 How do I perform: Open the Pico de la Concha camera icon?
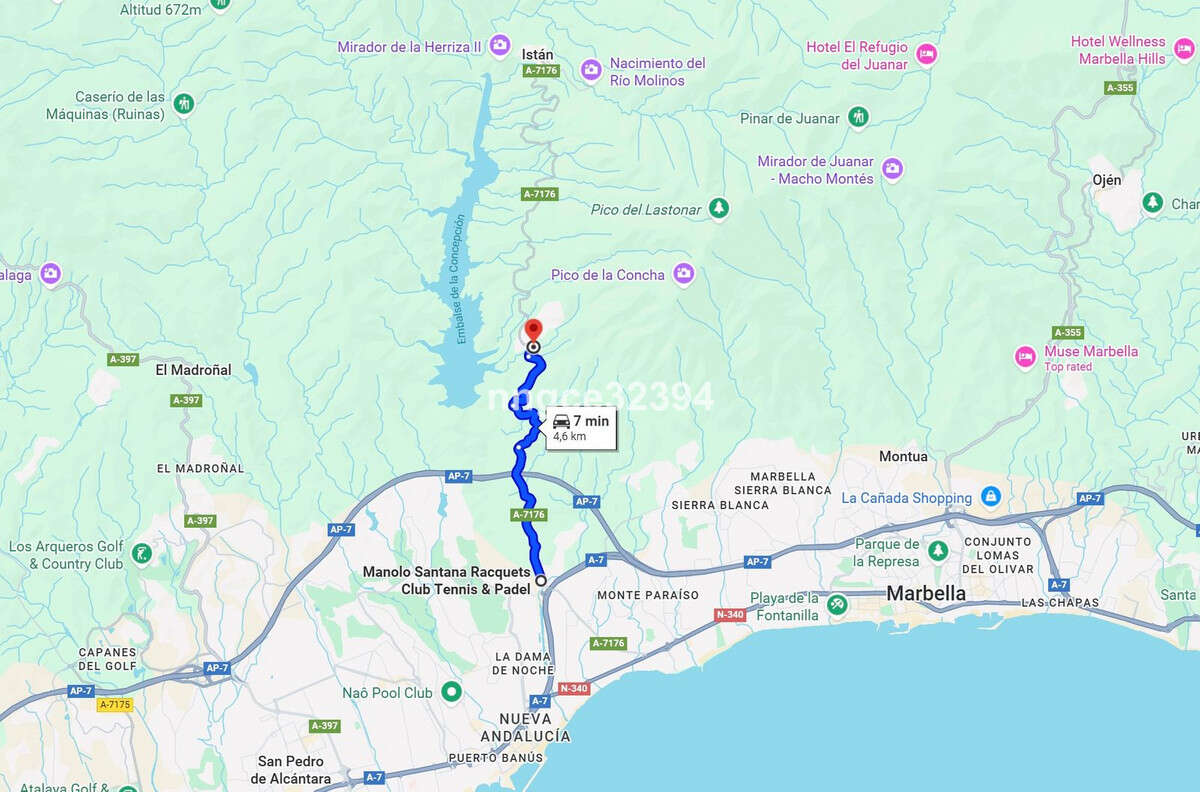(x=683, y=273)
